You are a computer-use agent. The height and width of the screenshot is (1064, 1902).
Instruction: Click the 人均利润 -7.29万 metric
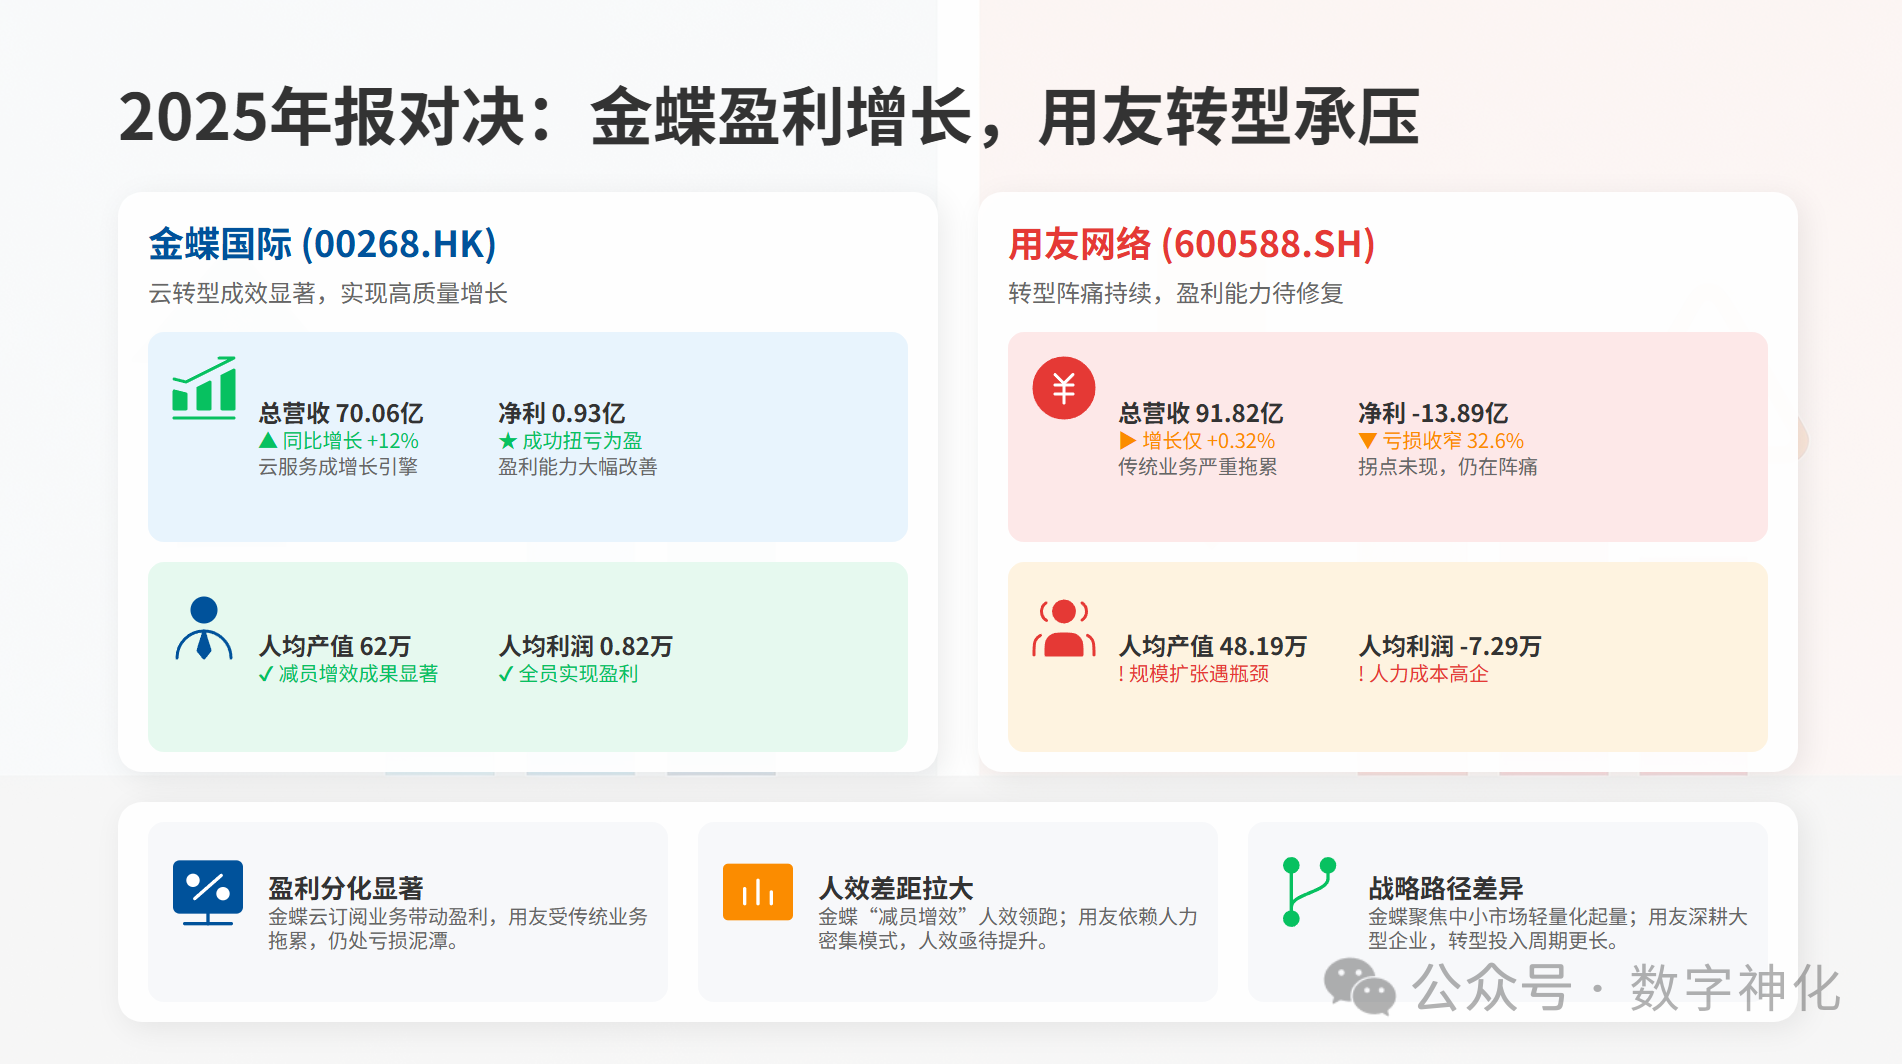[1449, 646]
